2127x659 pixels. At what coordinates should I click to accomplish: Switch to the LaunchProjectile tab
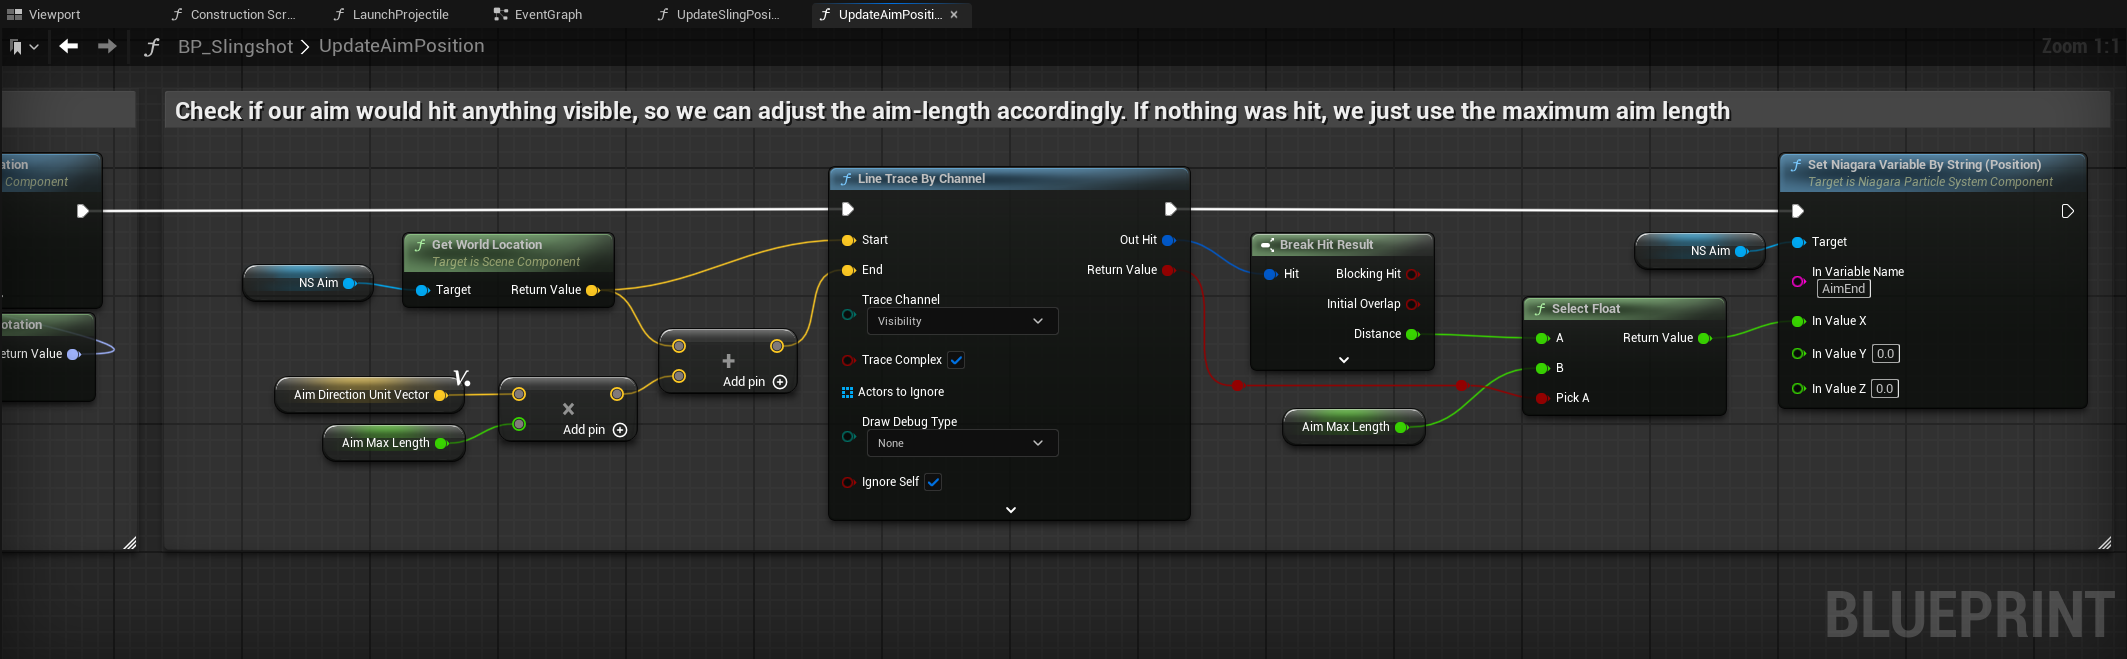[400, 15]
